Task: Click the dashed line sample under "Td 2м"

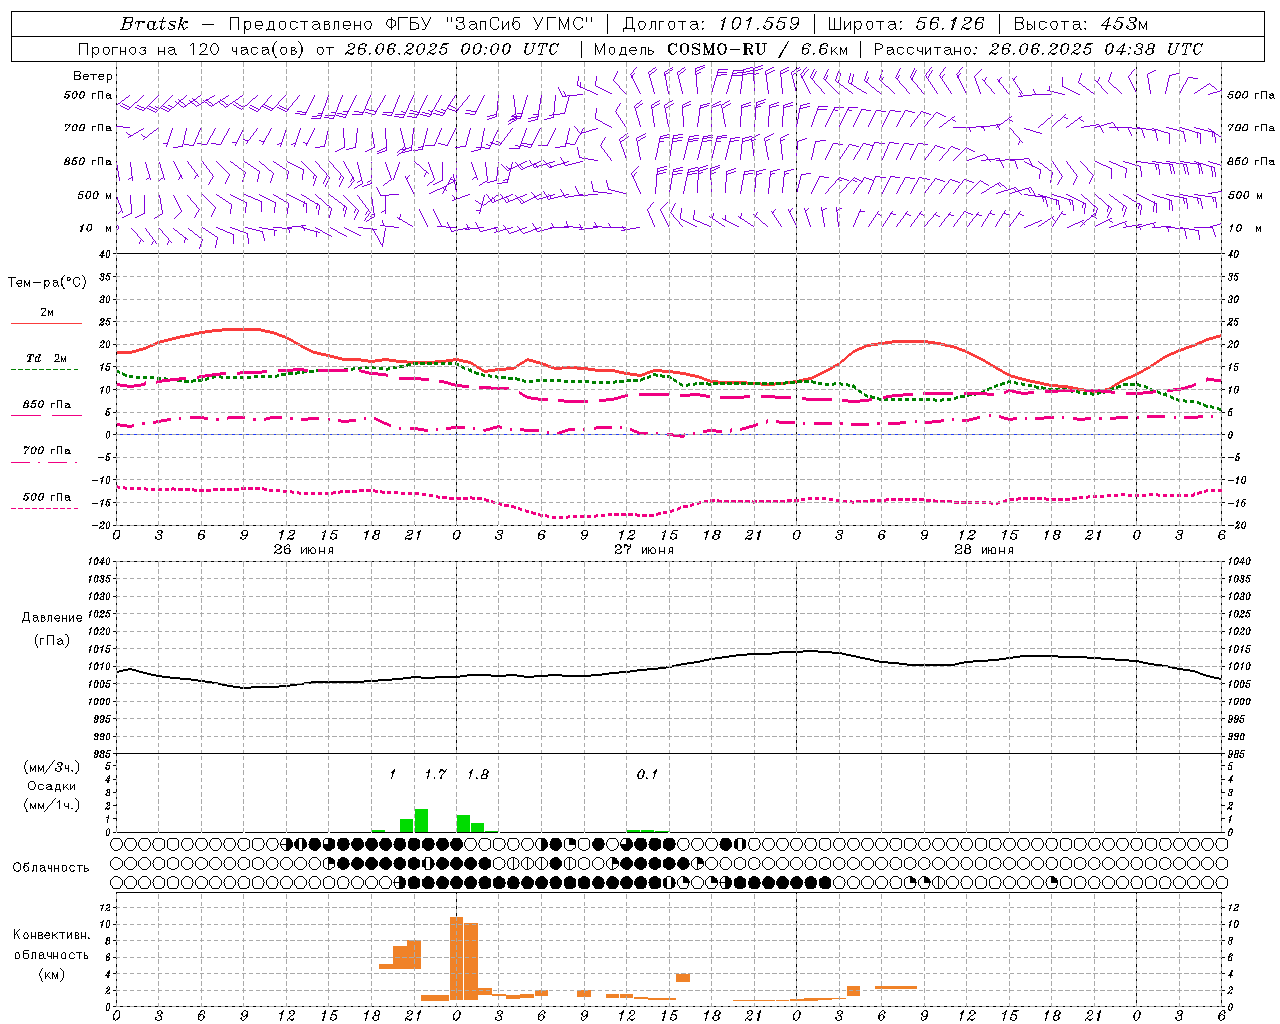Action: coord(44,369)
